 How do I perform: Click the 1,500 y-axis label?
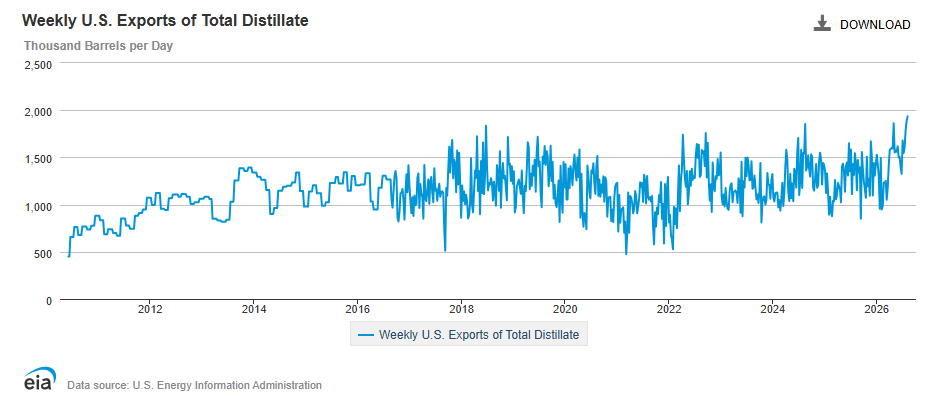(x=38, y=159)
